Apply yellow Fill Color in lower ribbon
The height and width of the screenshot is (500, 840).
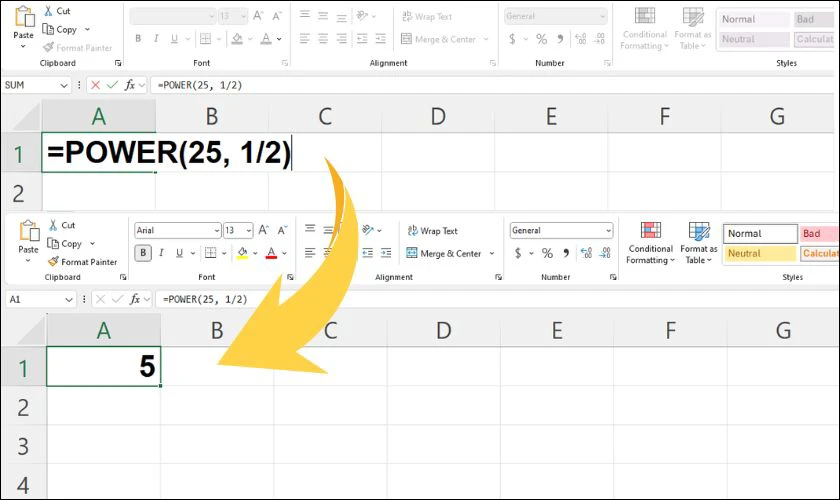[x=242, y=252]
